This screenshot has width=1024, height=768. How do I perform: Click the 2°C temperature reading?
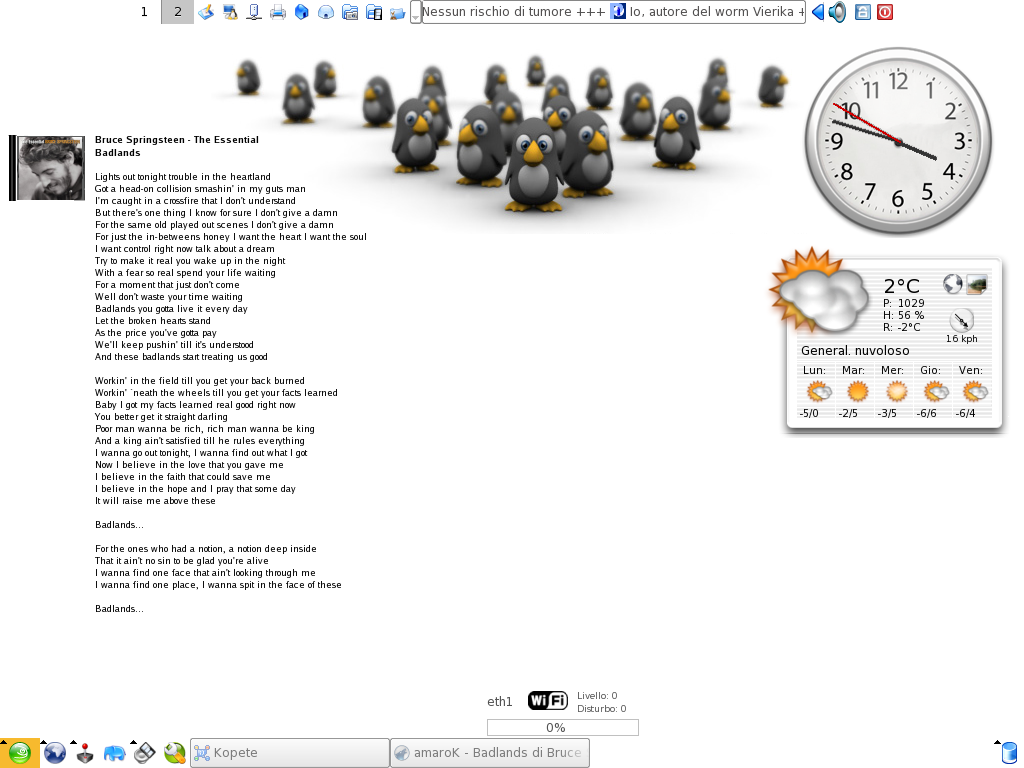(x=901, y=286)
